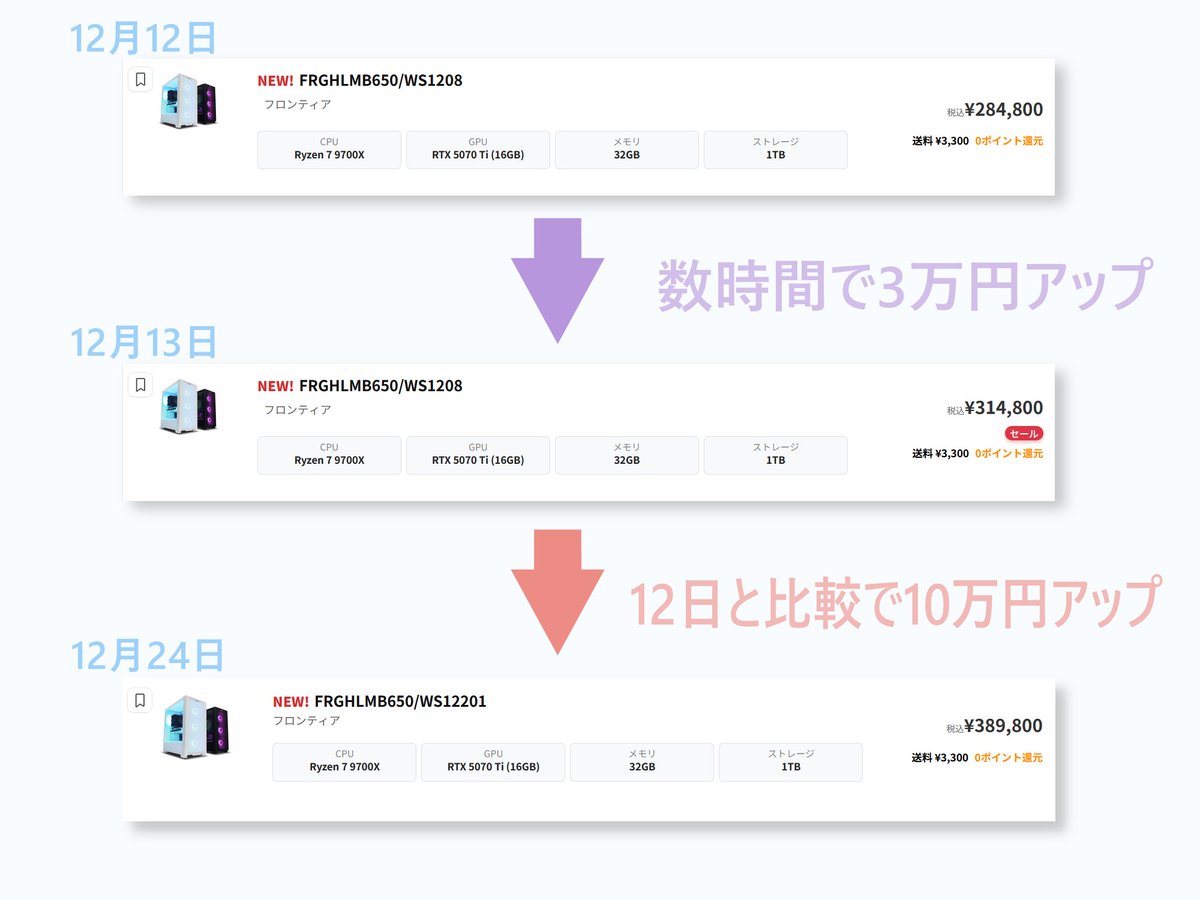The image size is (1200, 900).
Task: Select CPU Ryzen 7 9700X chip, ¥284,800 card
Action: [x=329, y=150]
